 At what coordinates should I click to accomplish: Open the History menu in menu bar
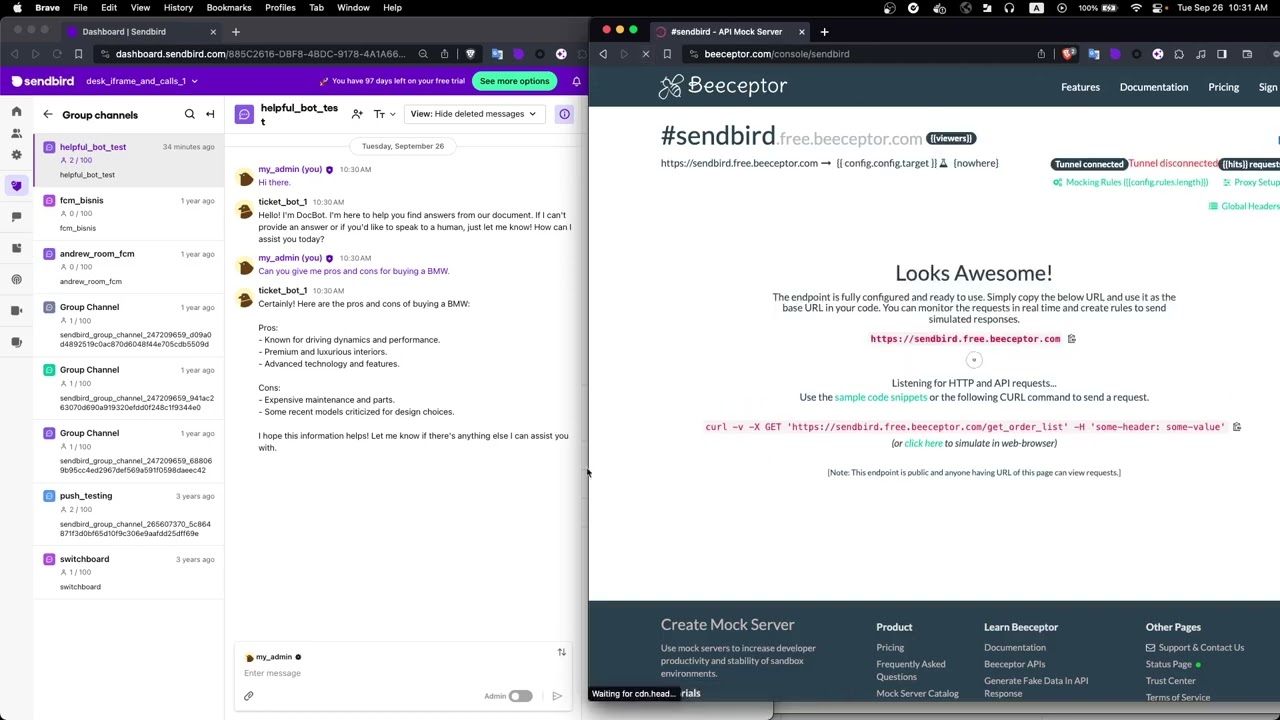coord(178,8)
